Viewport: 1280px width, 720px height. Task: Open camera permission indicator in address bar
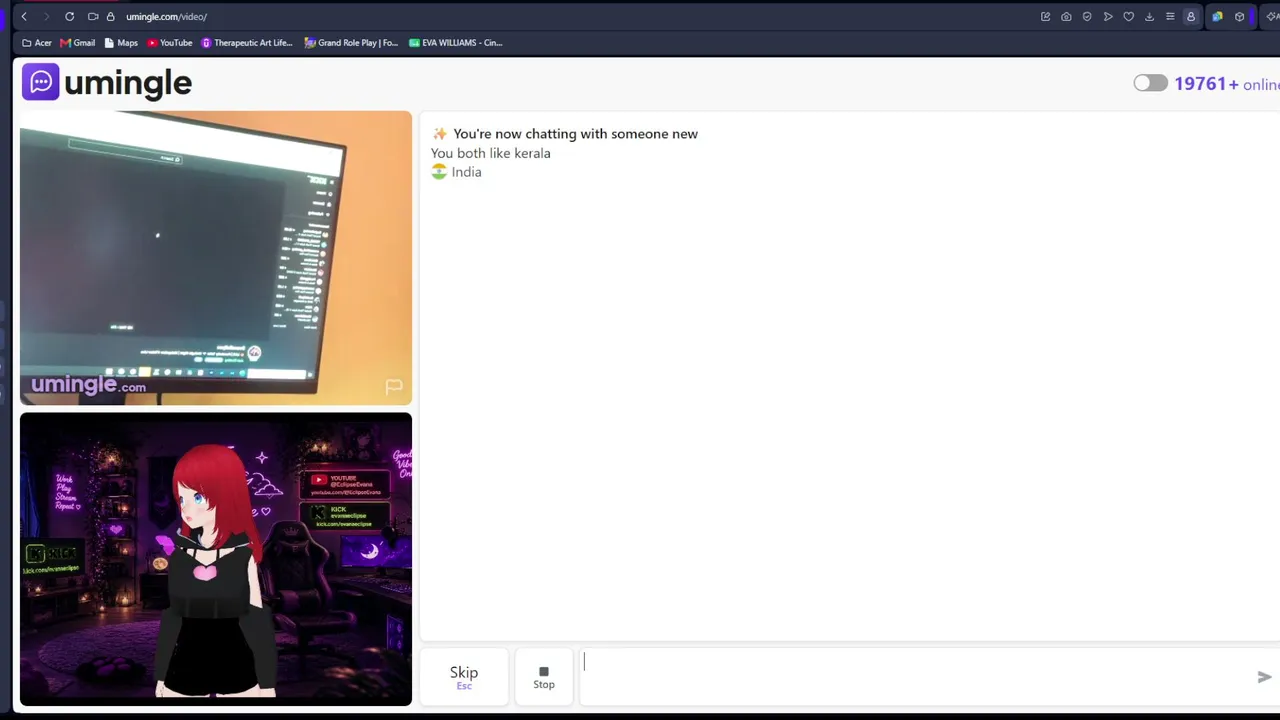pyautogui.click(x=93, y=17)
